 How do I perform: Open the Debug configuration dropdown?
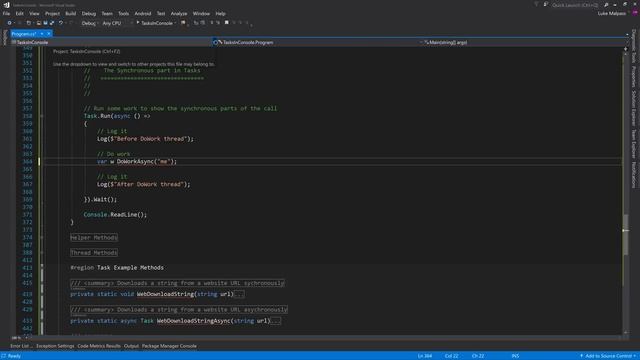click(x=89, y=23)
